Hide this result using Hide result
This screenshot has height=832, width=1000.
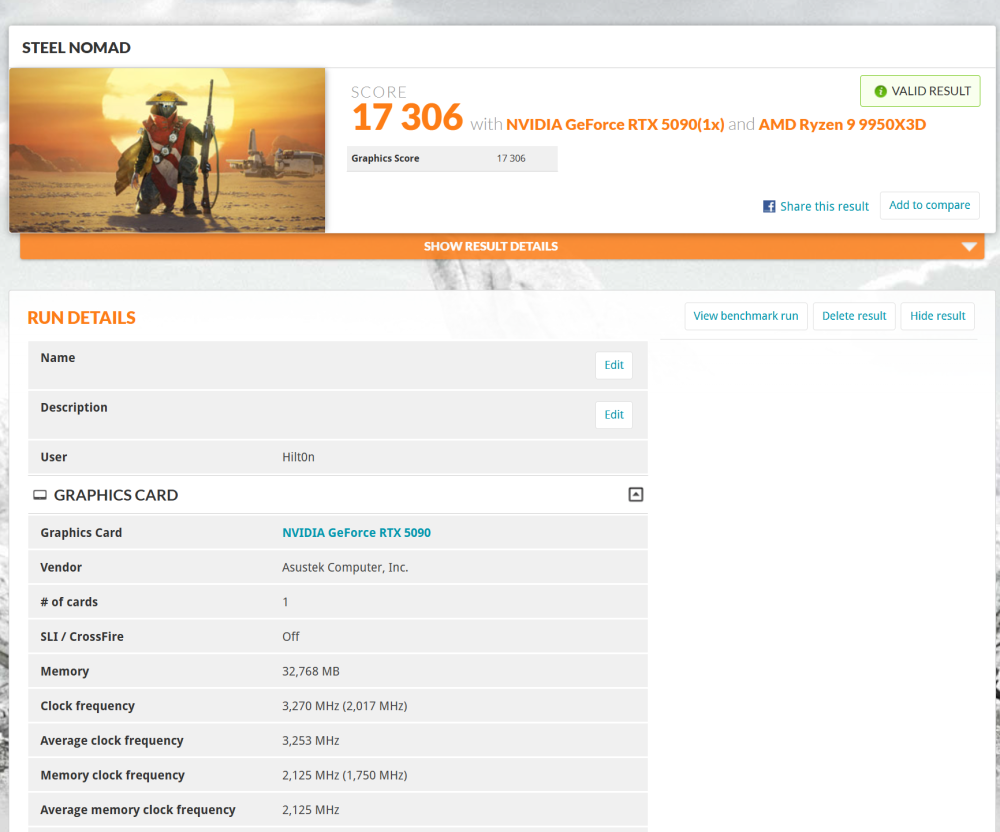click(937, 316)
